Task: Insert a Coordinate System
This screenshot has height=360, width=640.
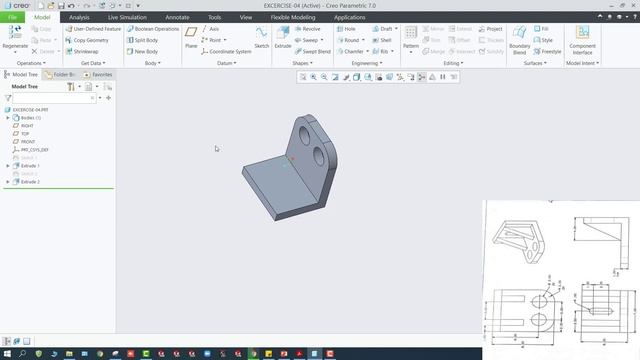Action: coord(226,51)
